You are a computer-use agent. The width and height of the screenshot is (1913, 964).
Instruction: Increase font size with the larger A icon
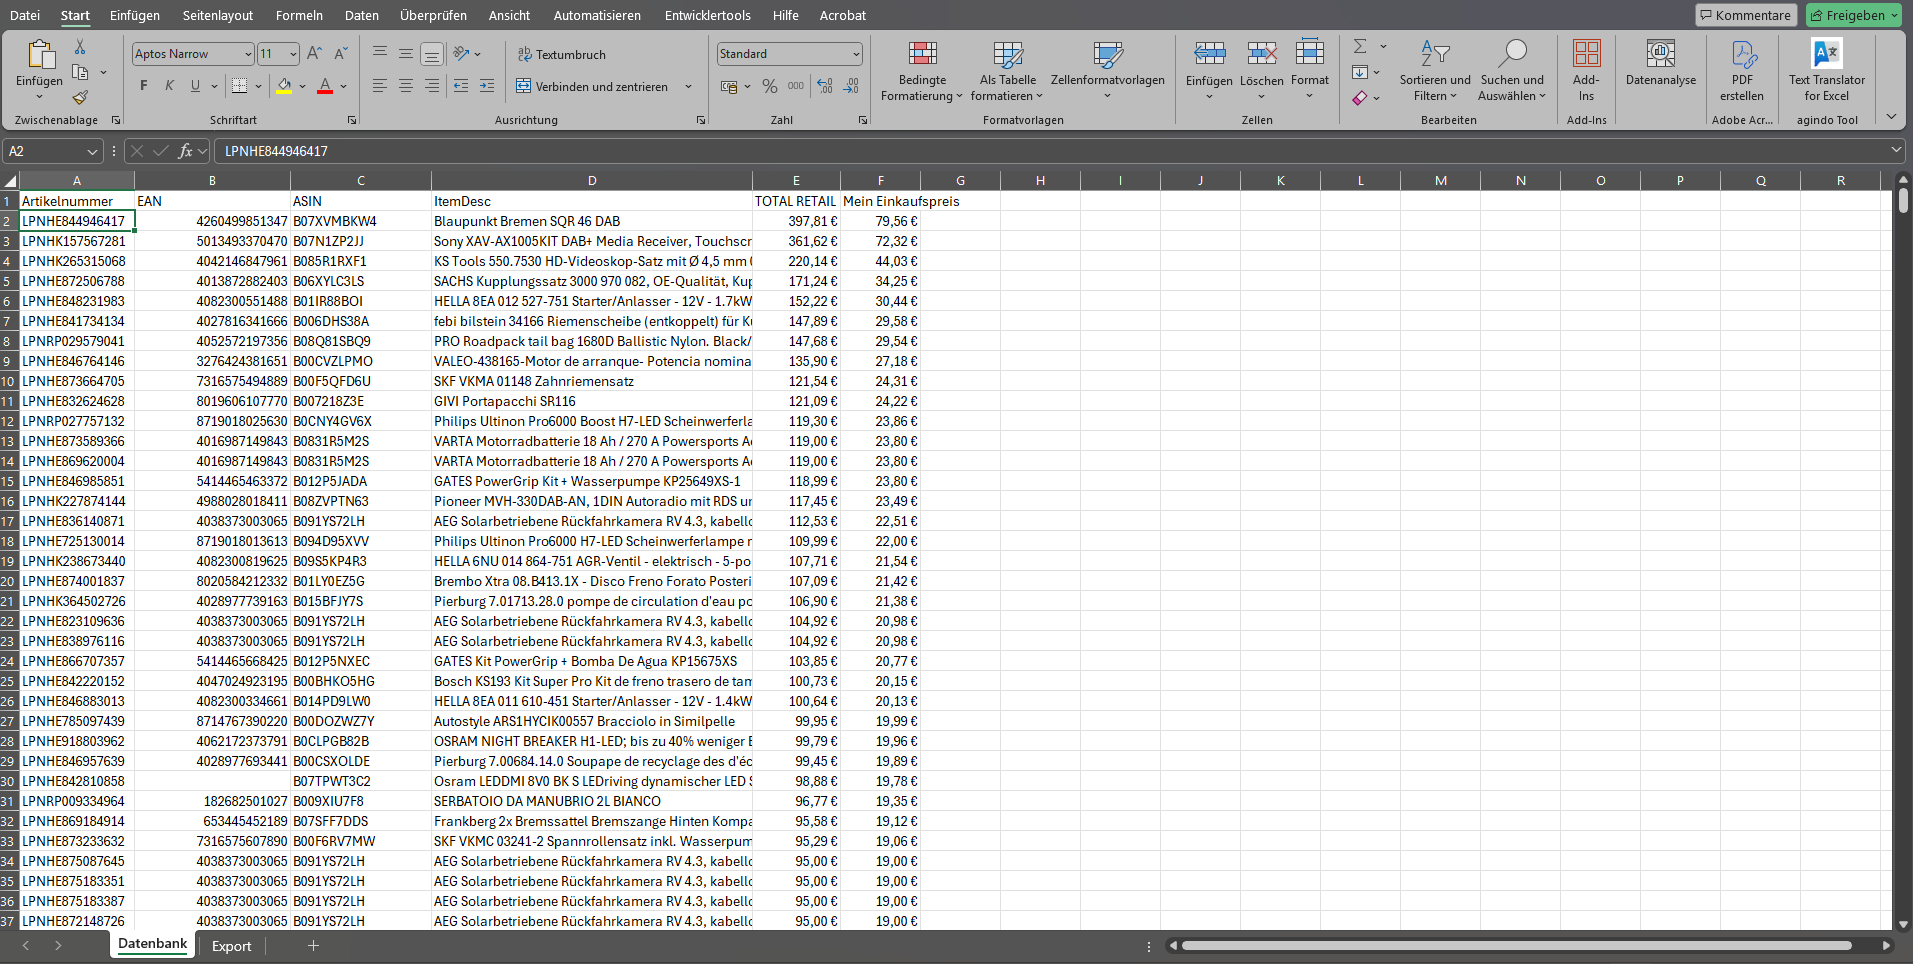tap(315, 53)
